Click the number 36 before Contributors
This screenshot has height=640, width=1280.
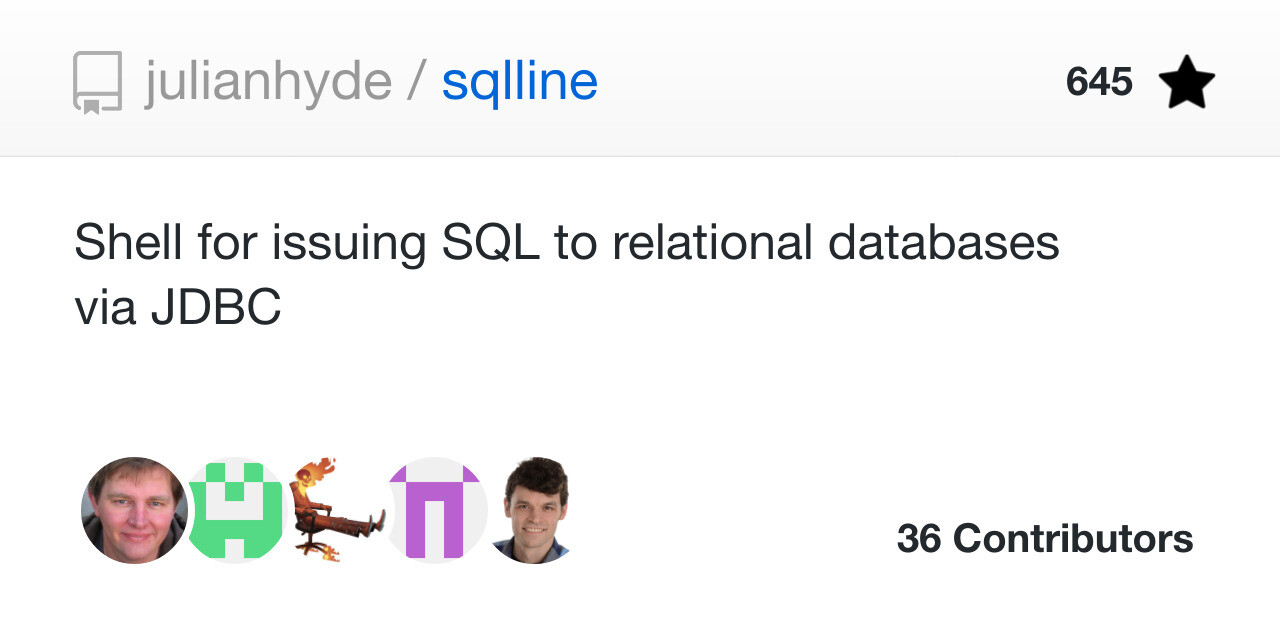tap(919, 539)
